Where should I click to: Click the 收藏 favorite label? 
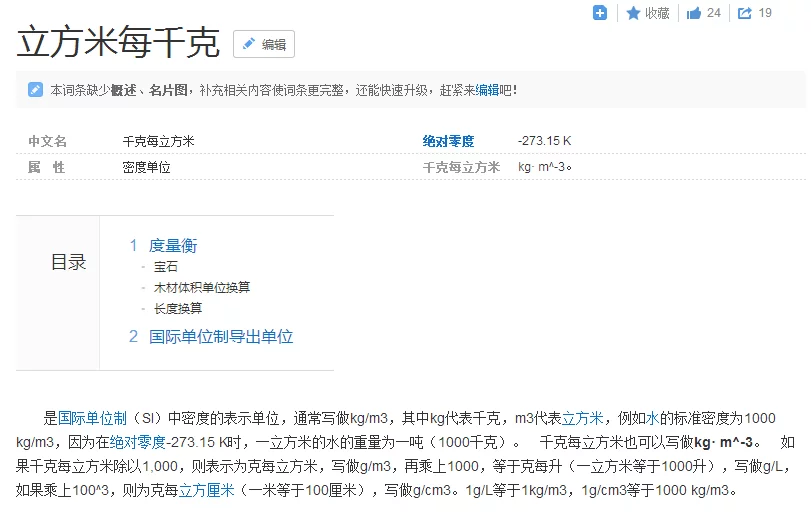pyautogui.click(x=657, y=13)
